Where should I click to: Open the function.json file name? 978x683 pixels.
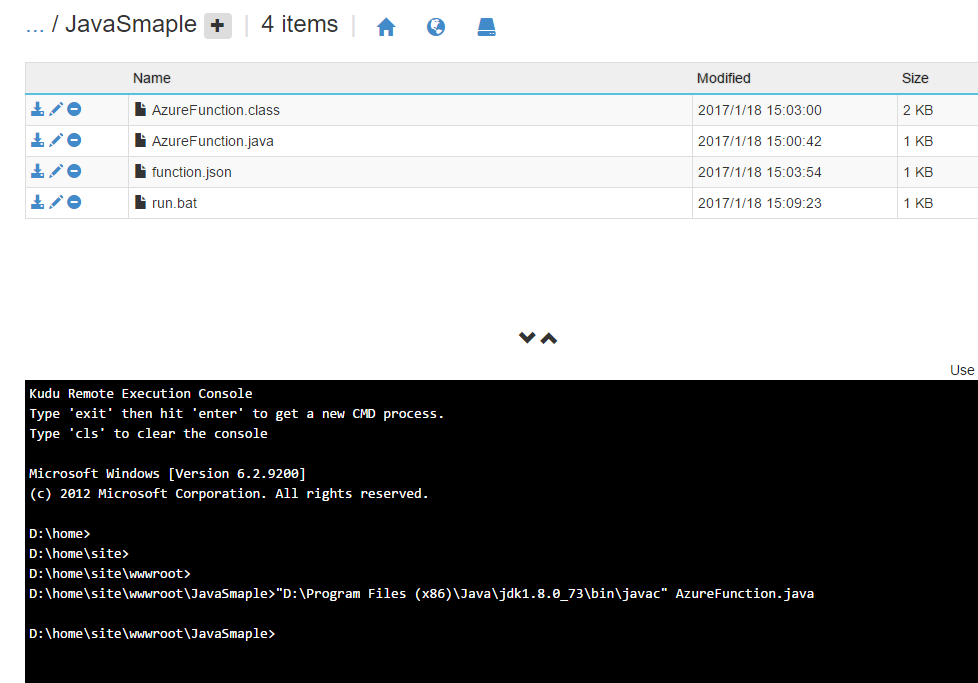pyautogui.click(x=191, y=172)
